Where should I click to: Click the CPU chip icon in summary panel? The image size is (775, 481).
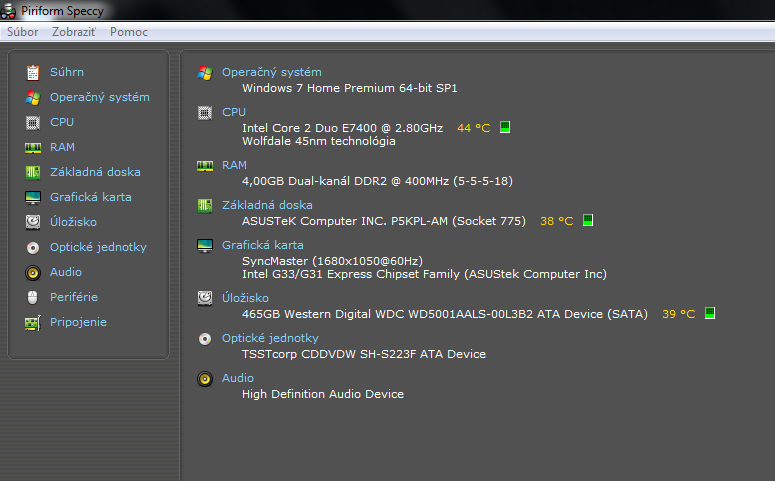tap(205, 113)
